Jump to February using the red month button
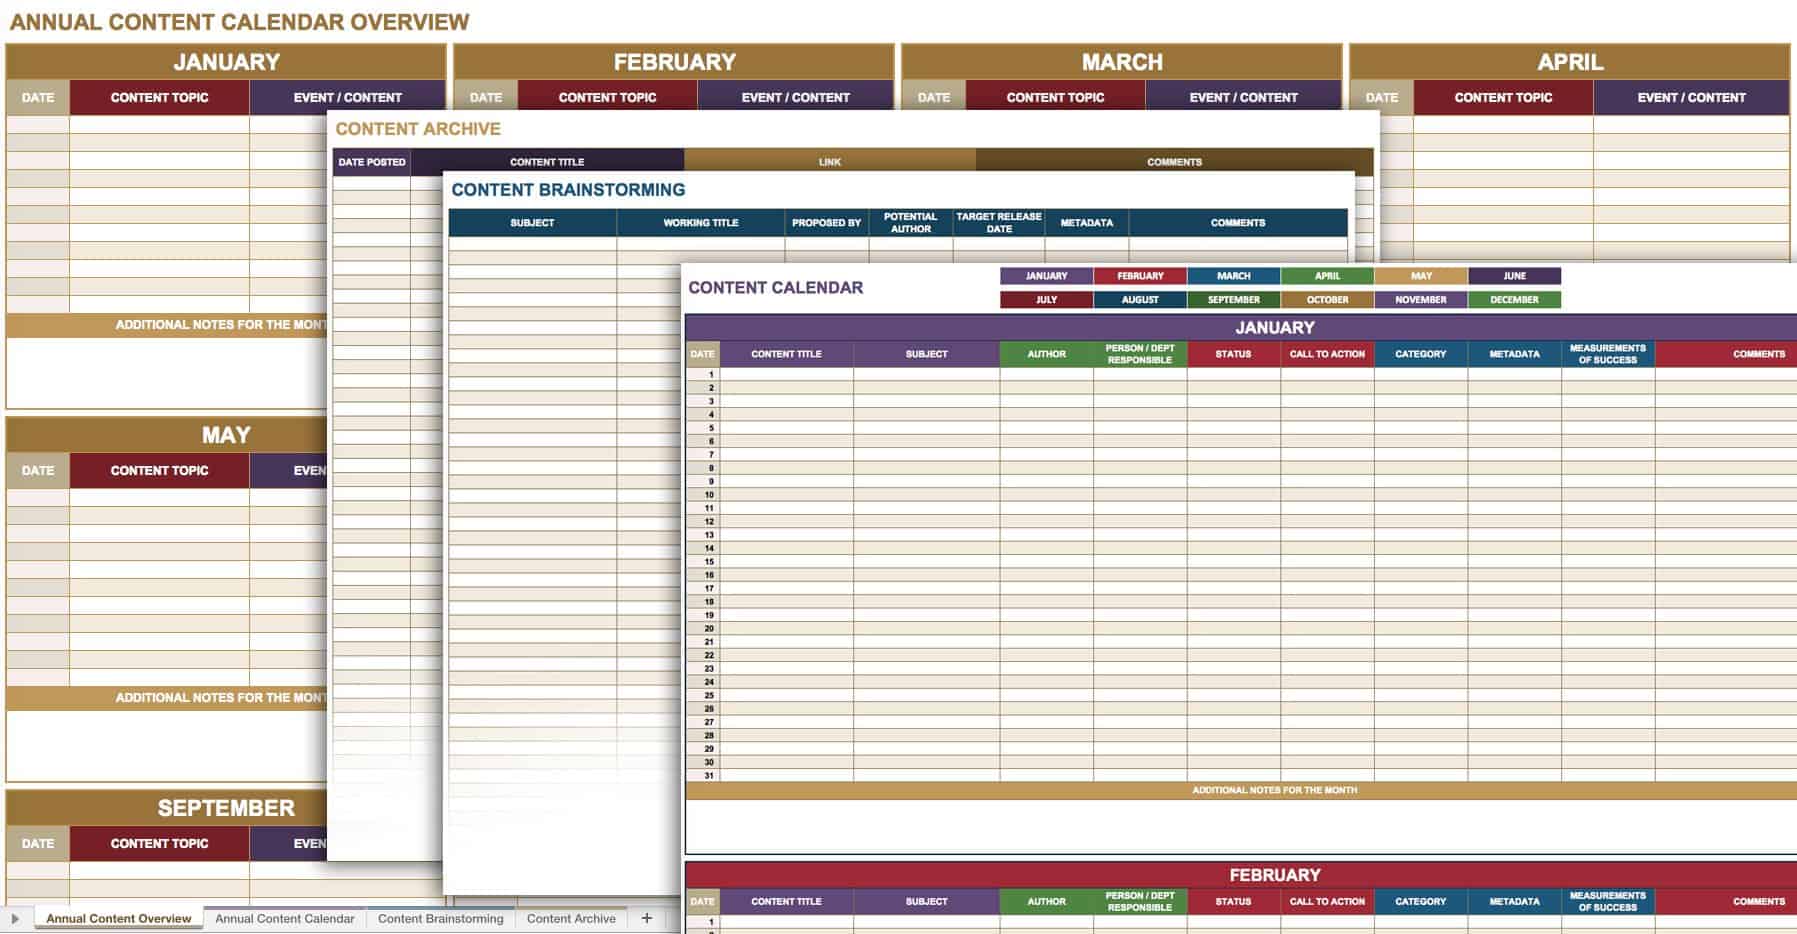This screenshot has height=934, width=1797. pos(1140,276)
